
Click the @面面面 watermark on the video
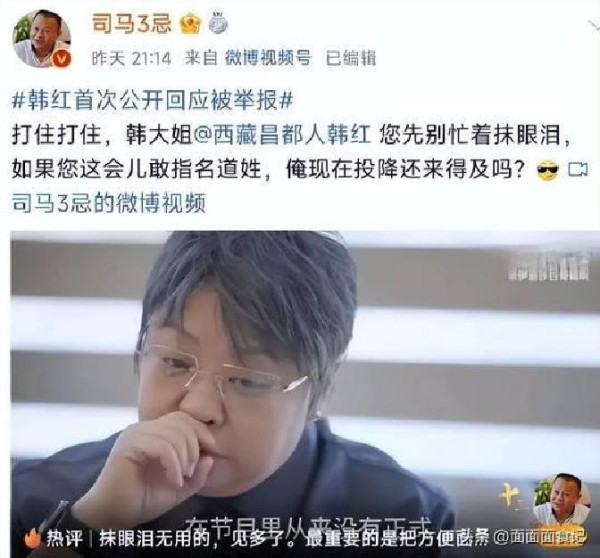point(540,537)
